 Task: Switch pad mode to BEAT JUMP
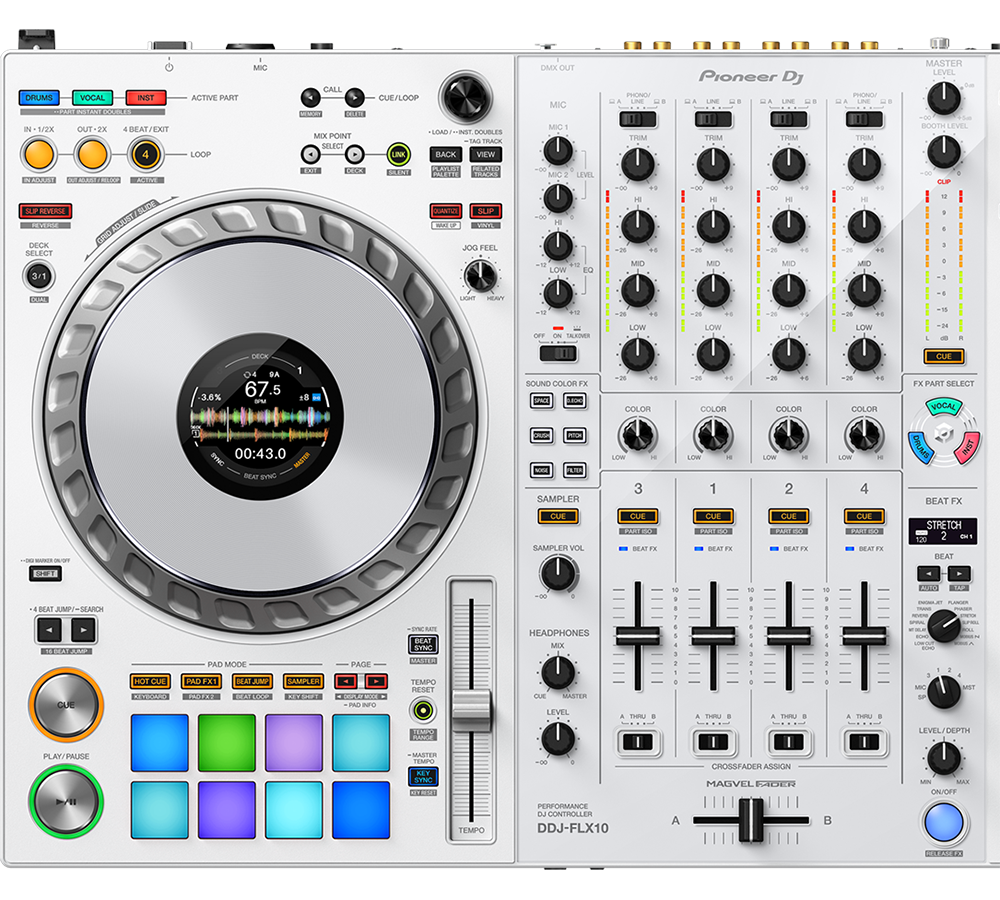(x=253, y=681)
